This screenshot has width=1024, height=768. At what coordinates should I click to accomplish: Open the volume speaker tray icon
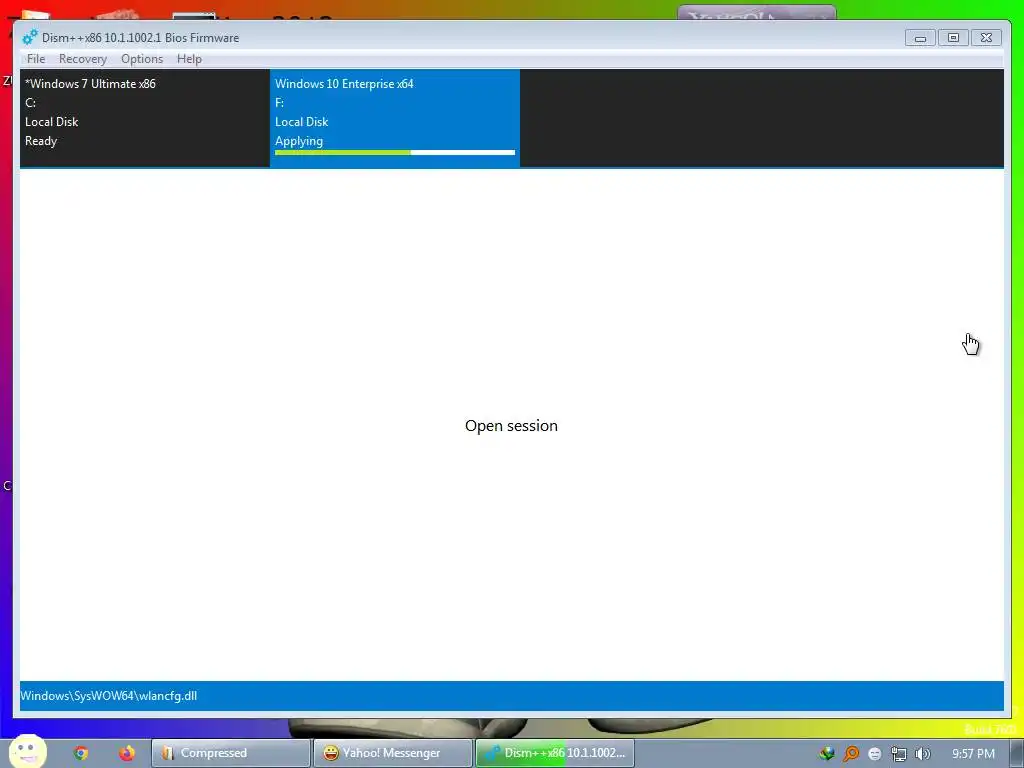point(922,754)
